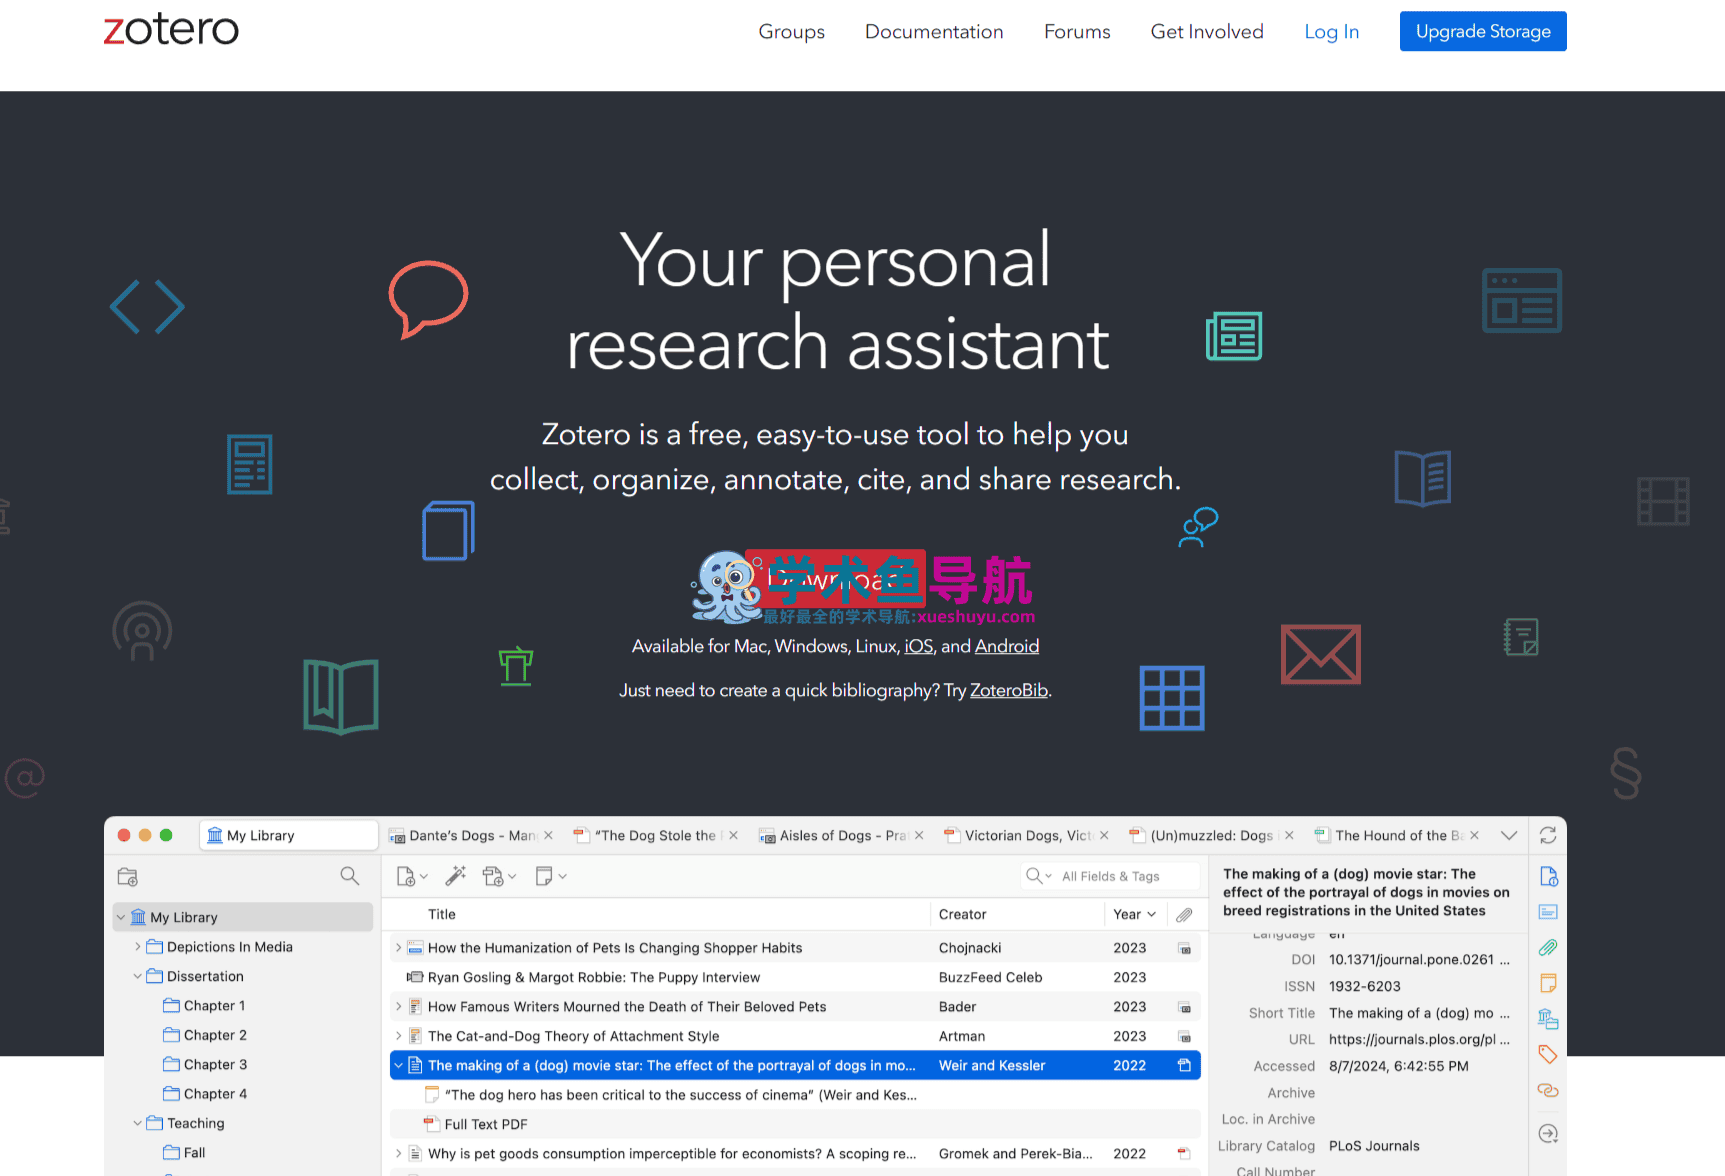Click the Upgrade Storage button
1725x1176 pixels.
point(1483,31)
